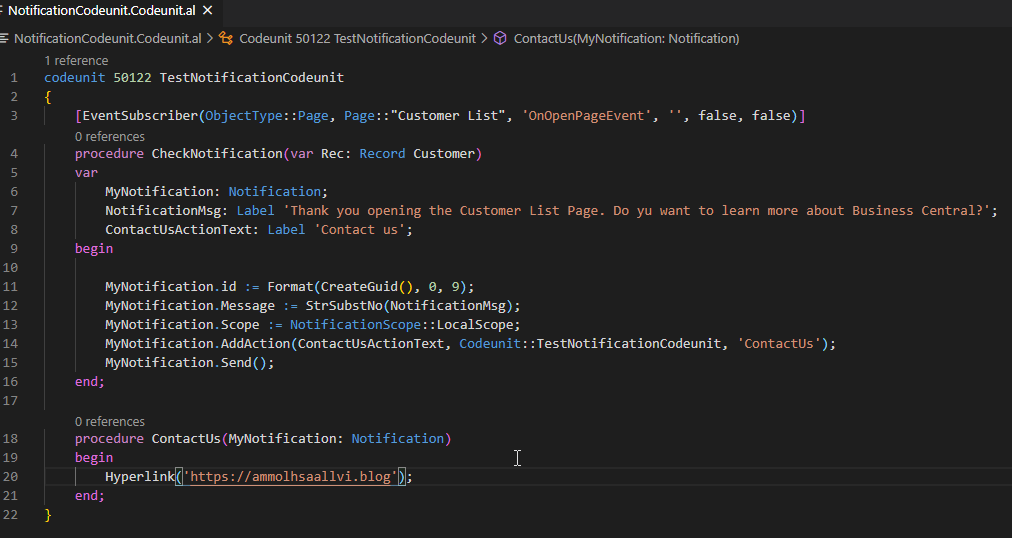Click line number 20 in the gutter
Image resolution: width=1012 pixels, height=538 pixels.
[12, 477]
